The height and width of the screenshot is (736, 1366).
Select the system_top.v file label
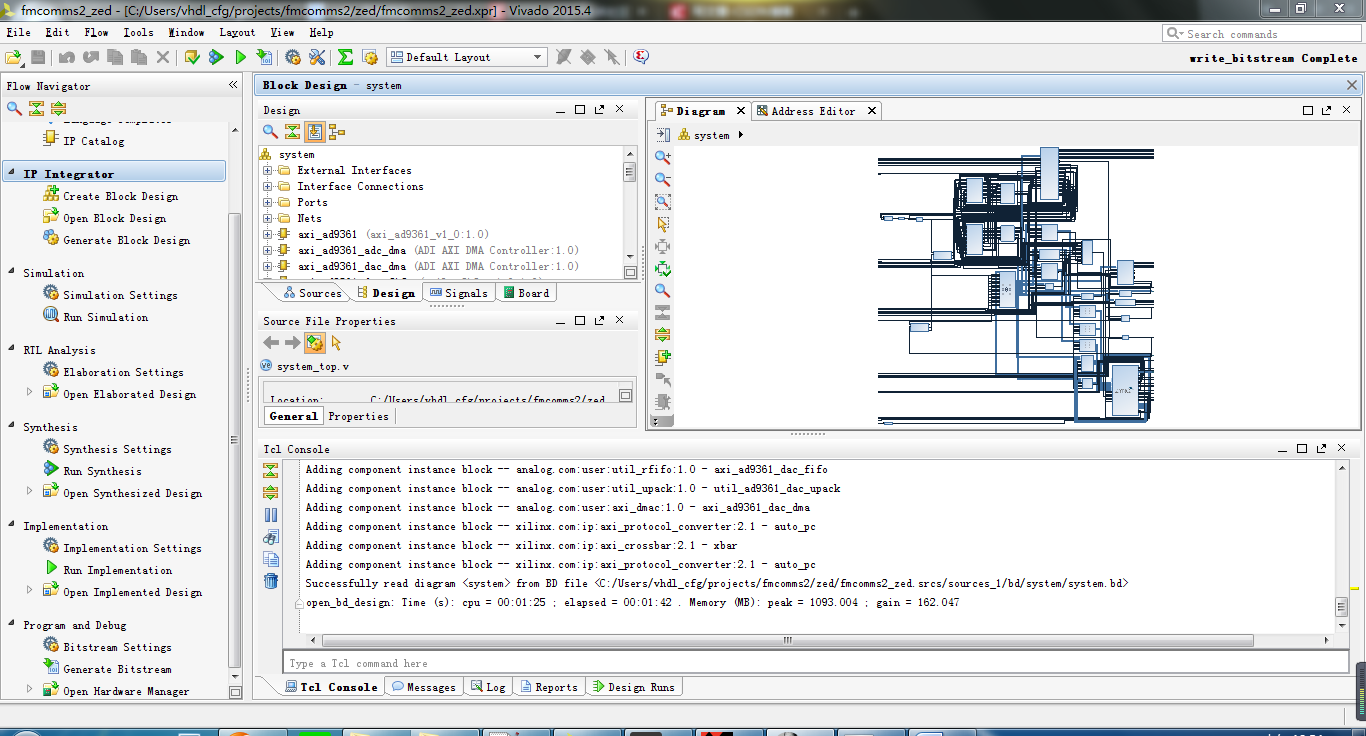click(313, 367)
